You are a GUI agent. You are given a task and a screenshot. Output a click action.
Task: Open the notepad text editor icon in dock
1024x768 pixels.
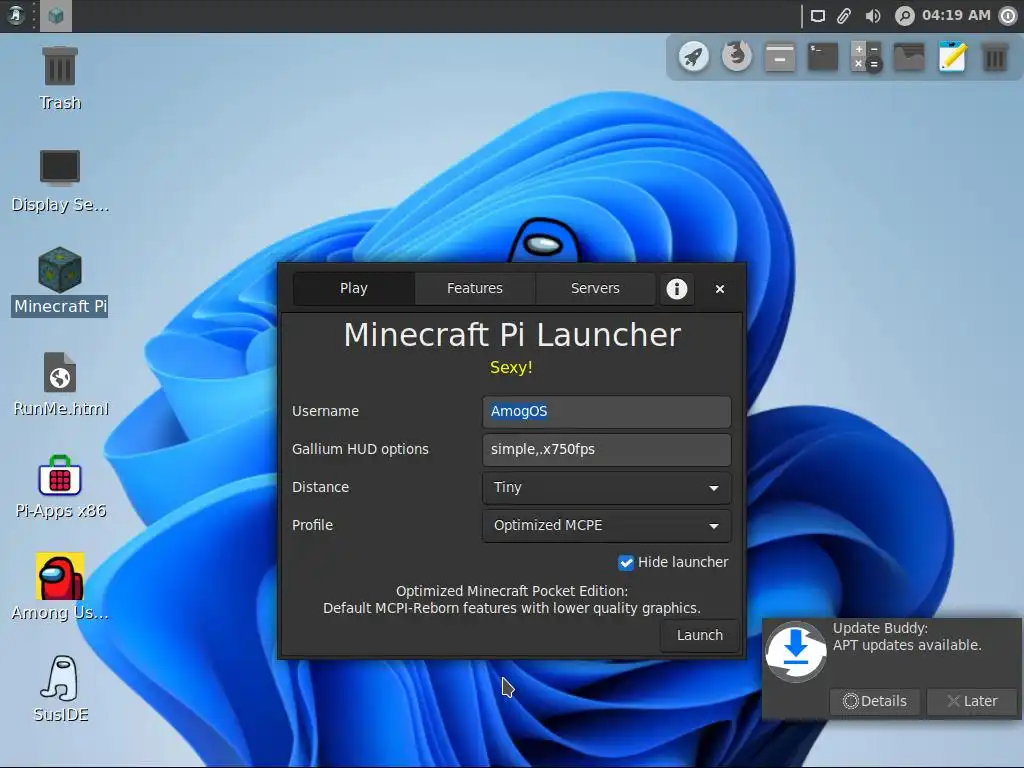[952, 57]
